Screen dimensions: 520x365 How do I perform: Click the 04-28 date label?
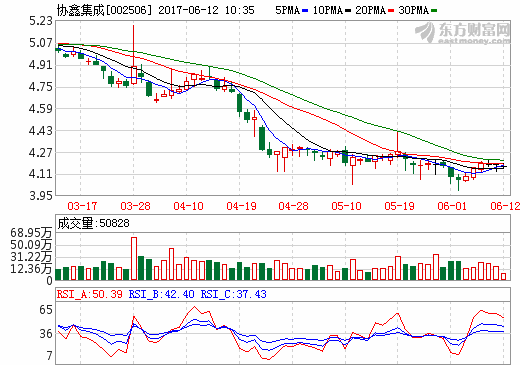[293, 206]
